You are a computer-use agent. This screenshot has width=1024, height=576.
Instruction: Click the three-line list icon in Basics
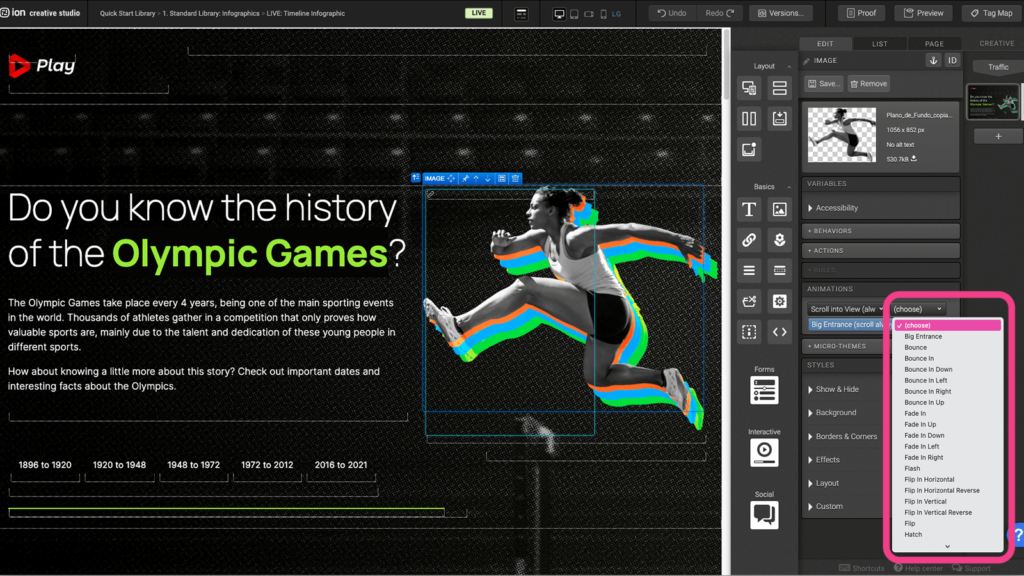[x=749, y=270]
